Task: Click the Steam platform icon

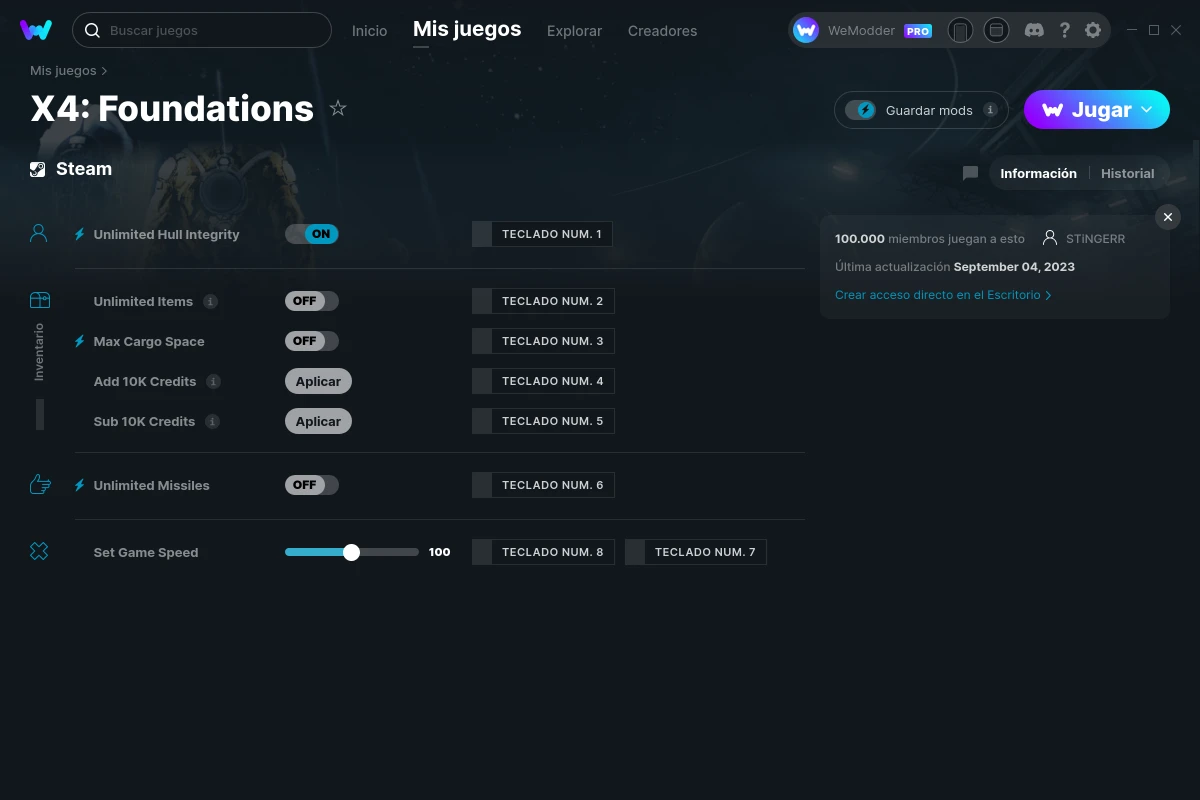Action: click(x=38, y=169)
